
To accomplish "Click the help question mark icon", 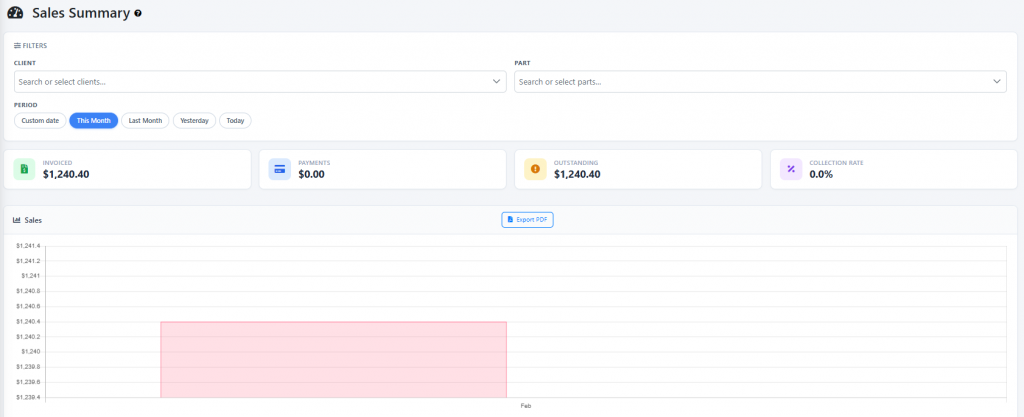I will (138, 14).
